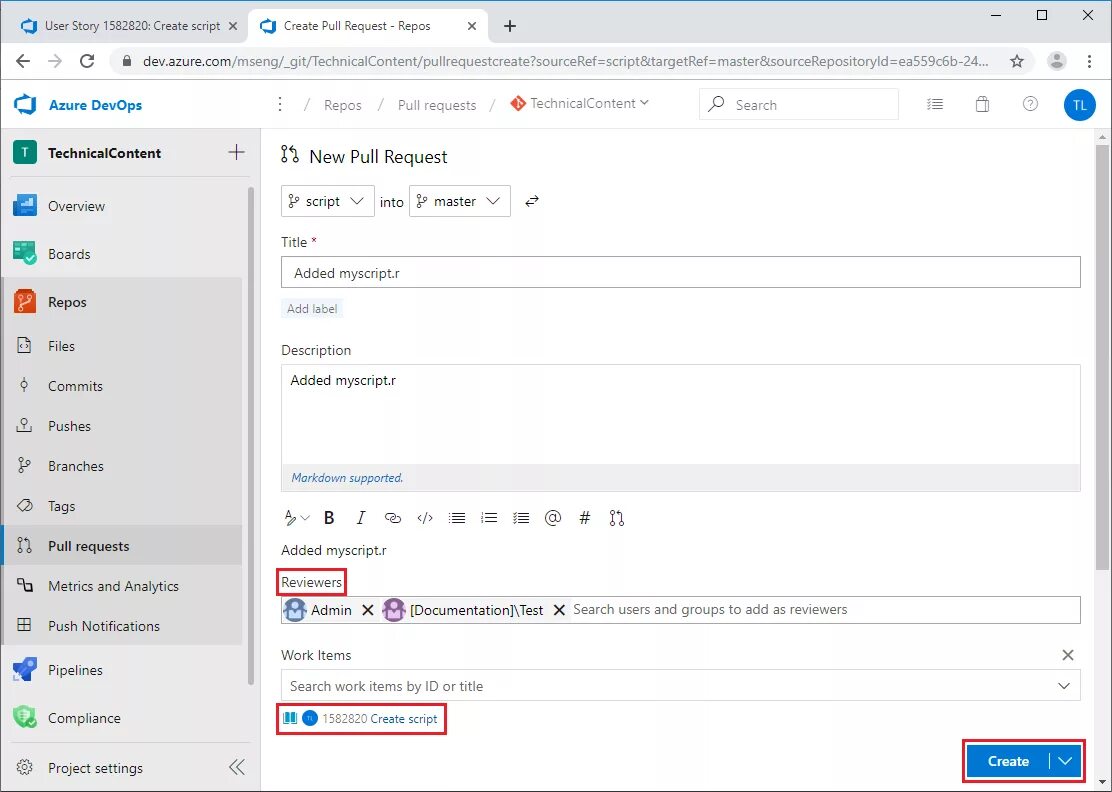Open the Commits page icon
Viewport: 1112px width, 792px height.
coord(24,385)
